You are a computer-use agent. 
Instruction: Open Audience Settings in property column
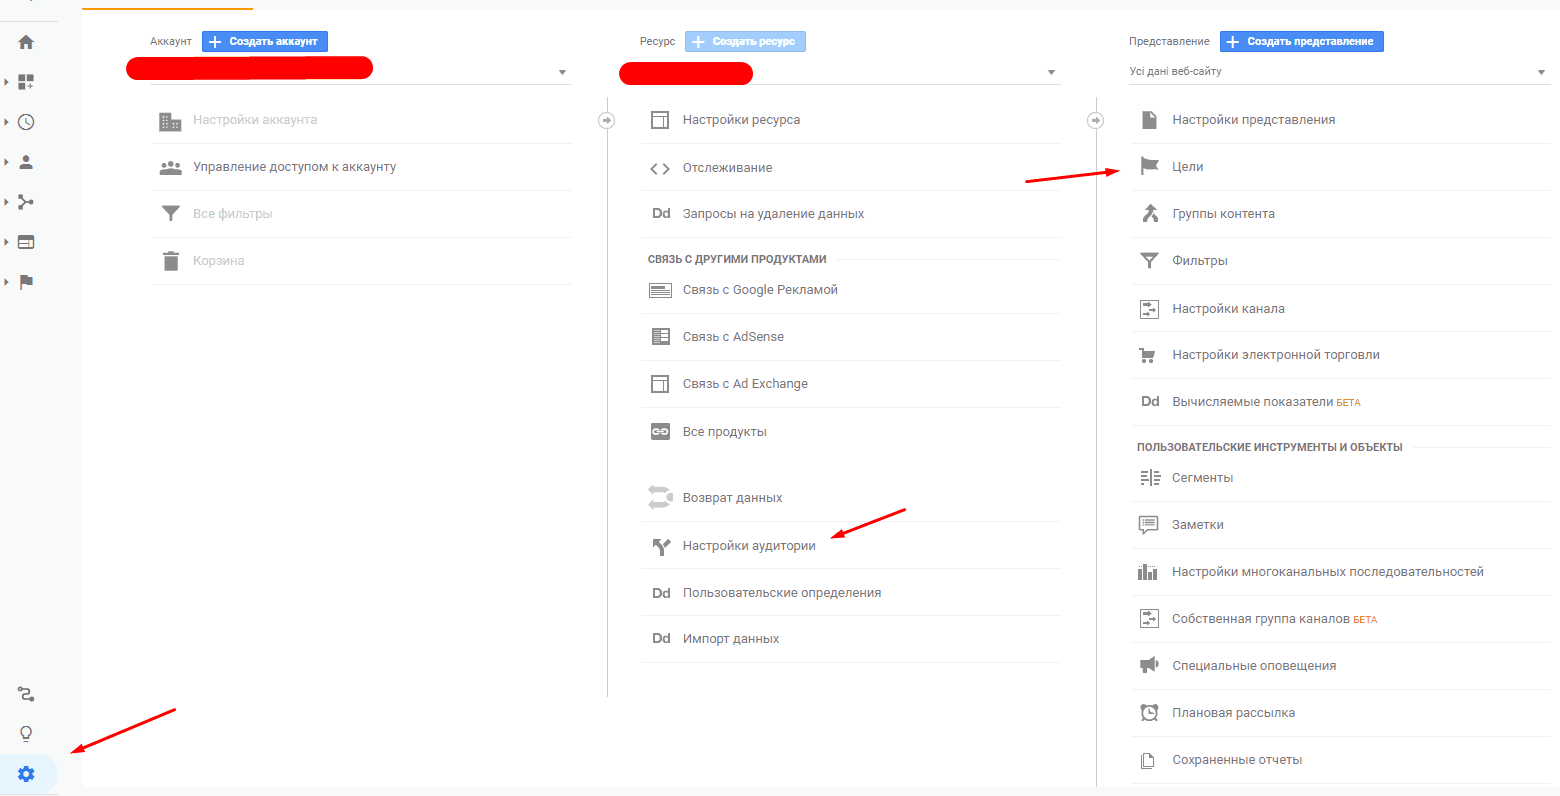tap(750, 545)
